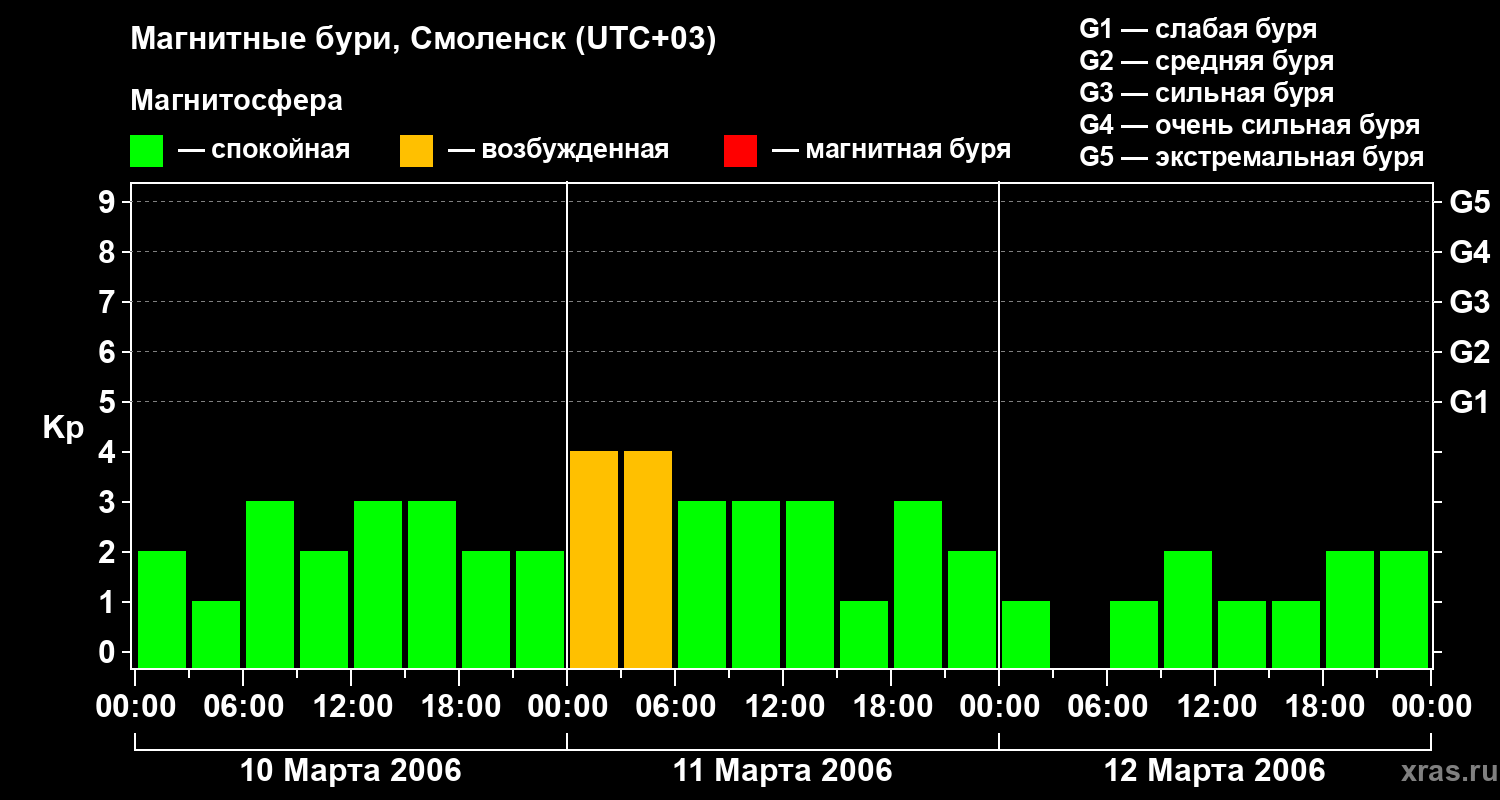Viewport: 1500px width, 800px height.
Task: Click the G1 tick label on right scale
Action: click(x=1469, y=403)
